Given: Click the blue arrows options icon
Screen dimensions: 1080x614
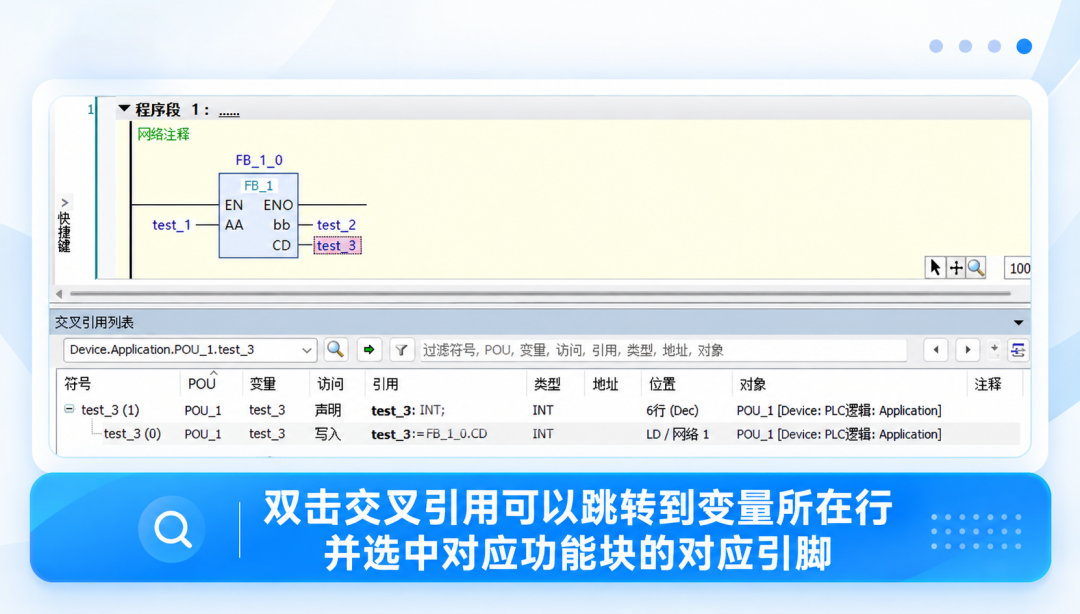Looking at the screenshot, I should click(x=1017, y=350).
